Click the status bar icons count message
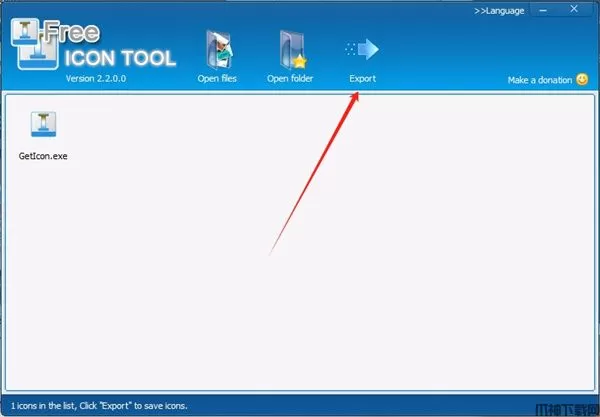The height and width of the screenshot is (417, 600). coord(99,406)
